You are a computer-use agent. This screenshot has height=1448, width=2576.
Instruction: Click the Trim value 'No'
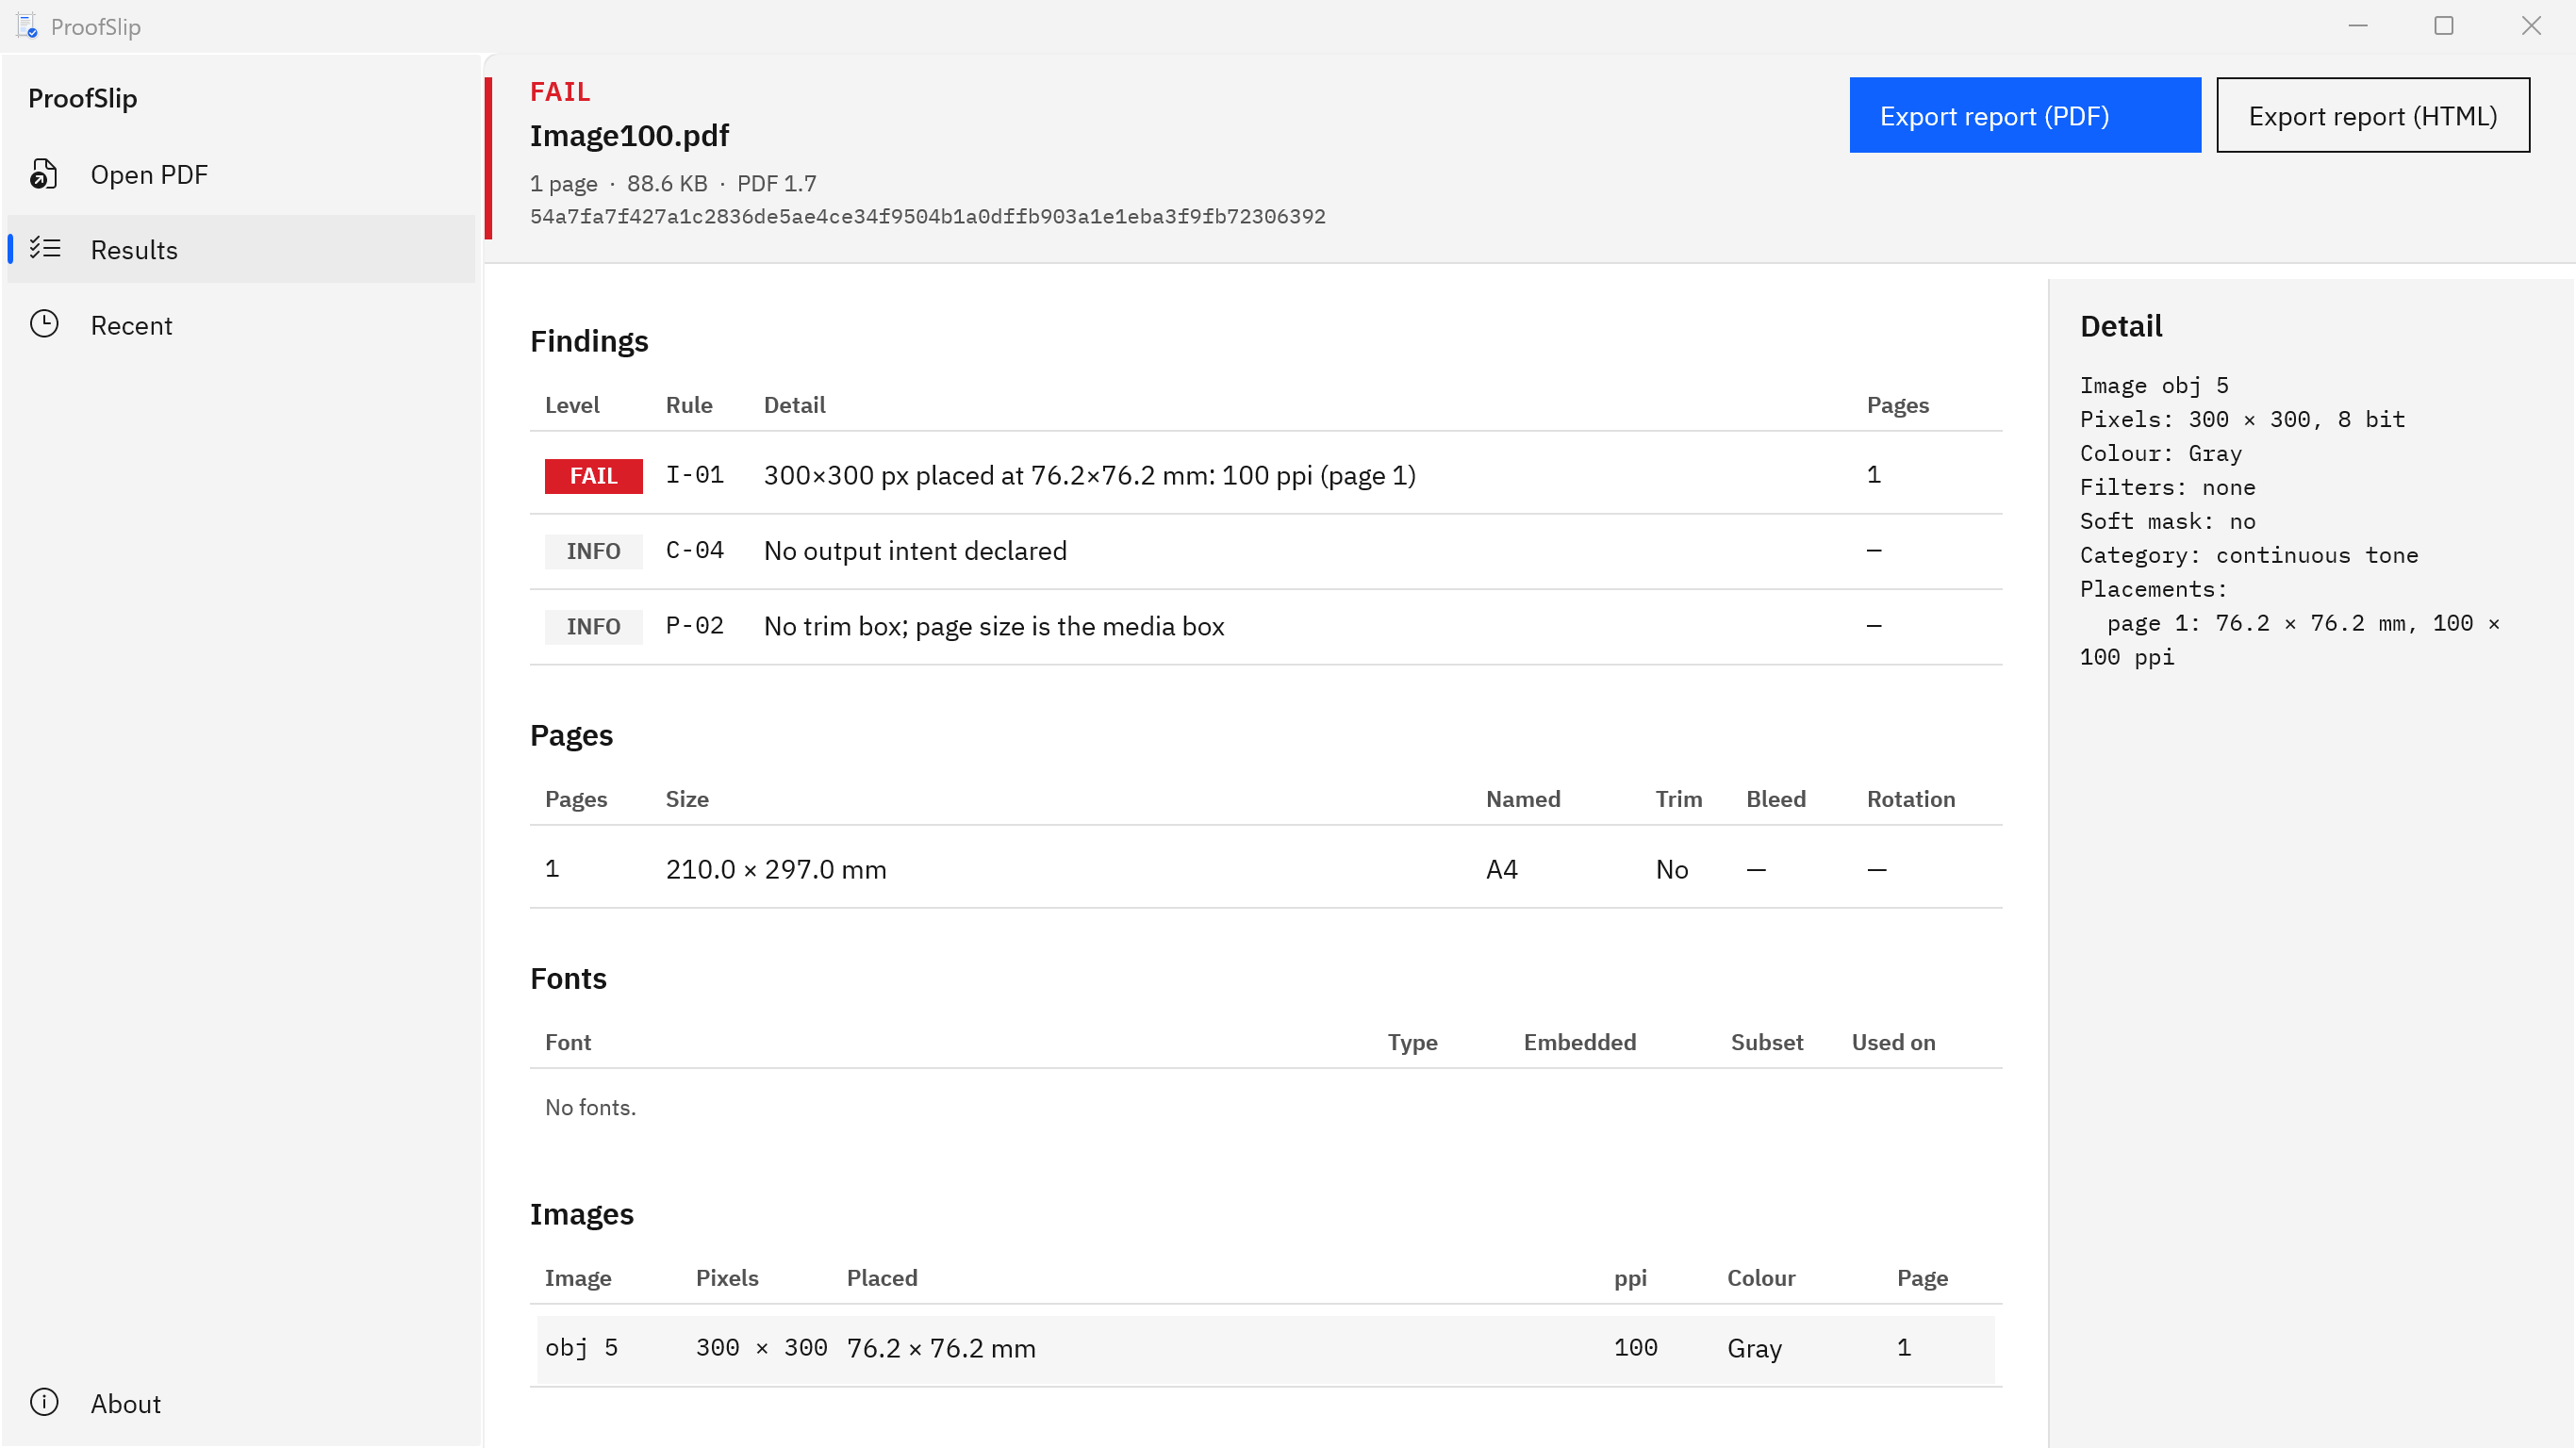point(1672,869)
